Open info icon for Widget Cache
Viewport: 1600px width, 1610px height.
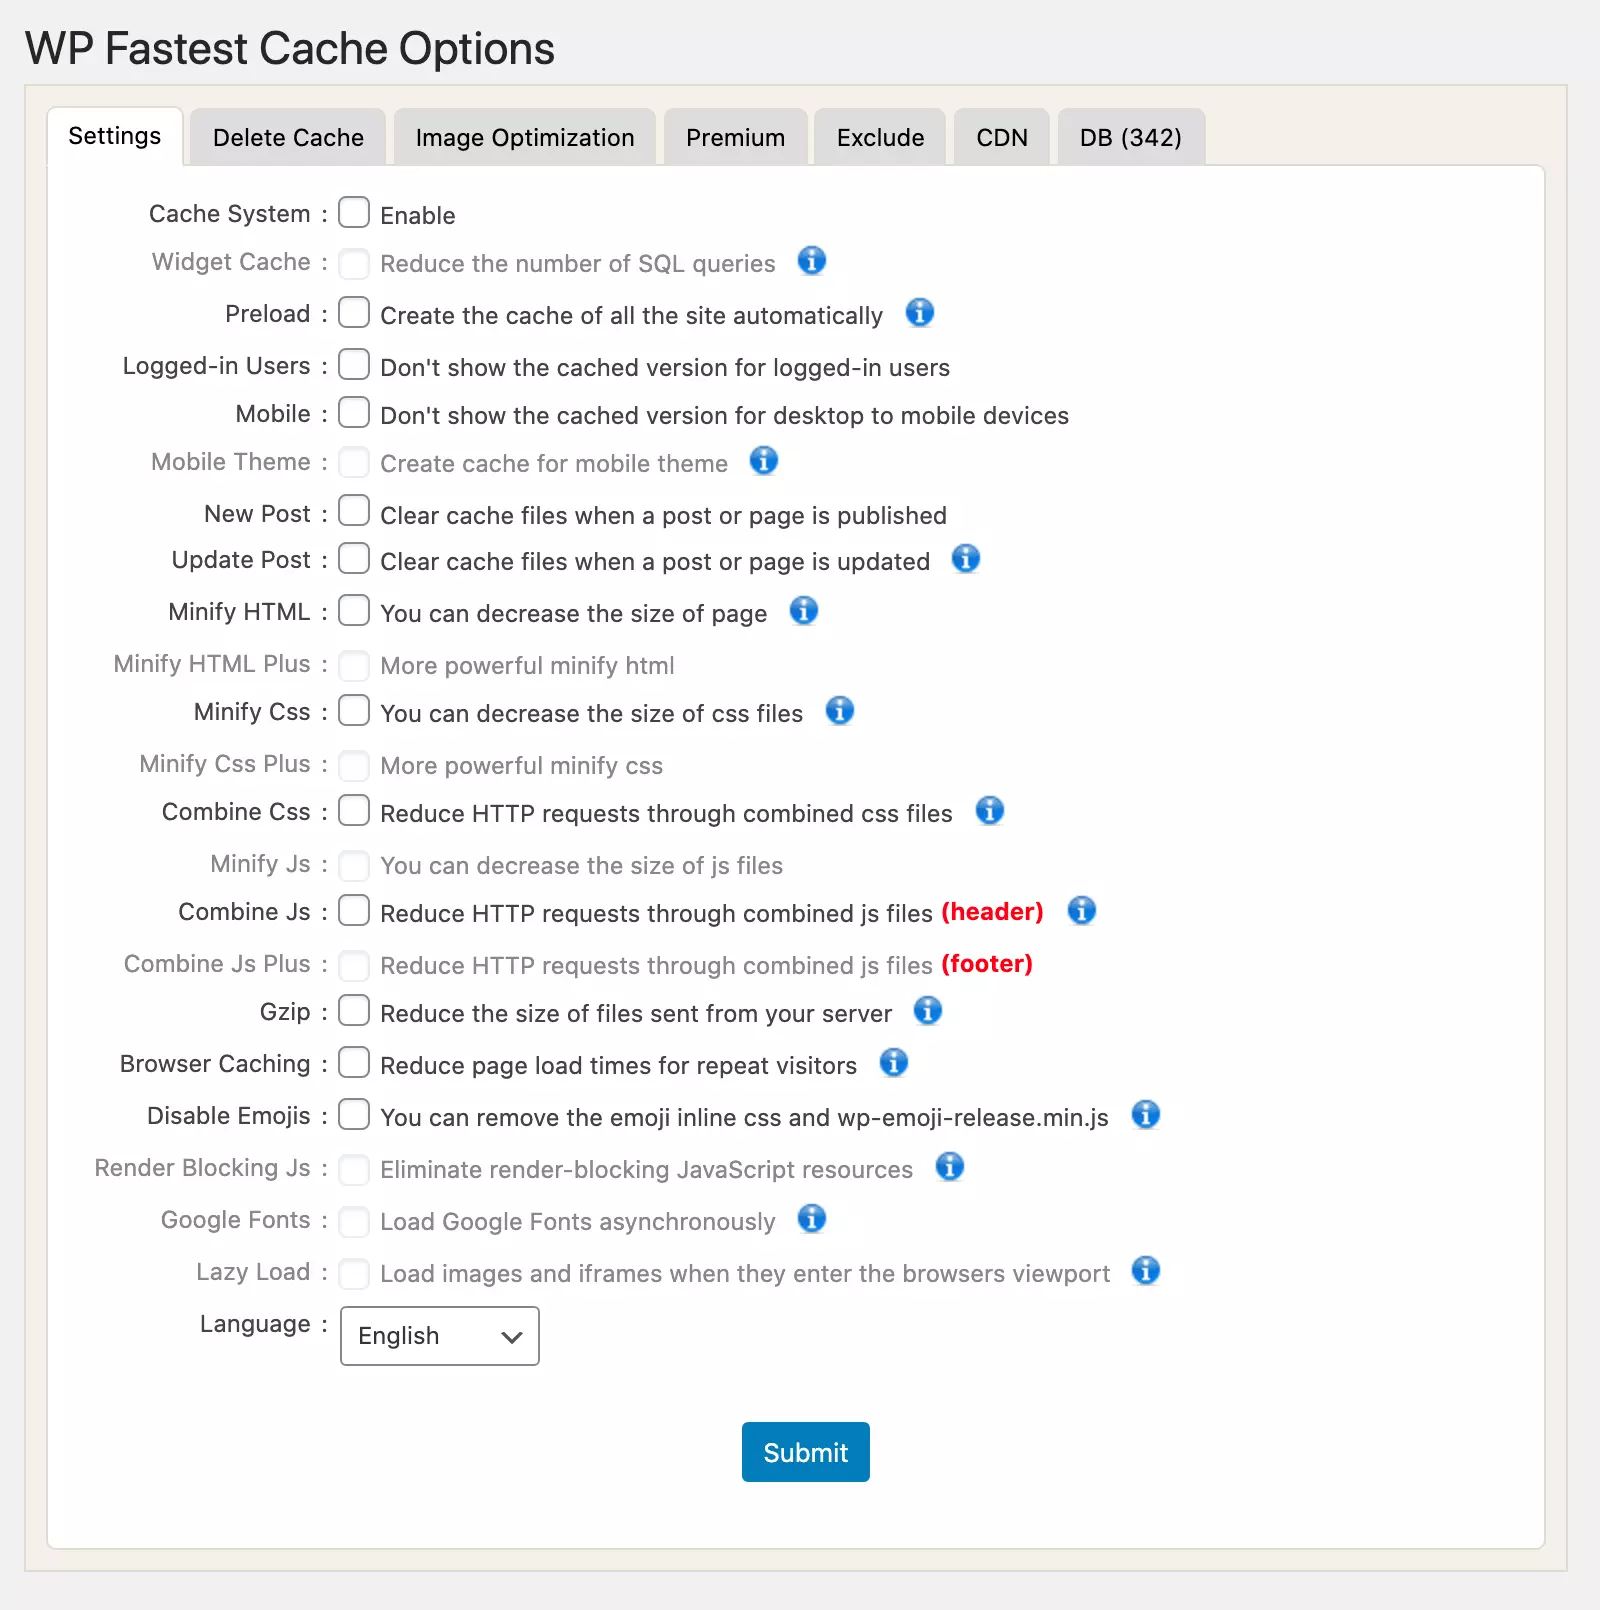click(811, 261)
